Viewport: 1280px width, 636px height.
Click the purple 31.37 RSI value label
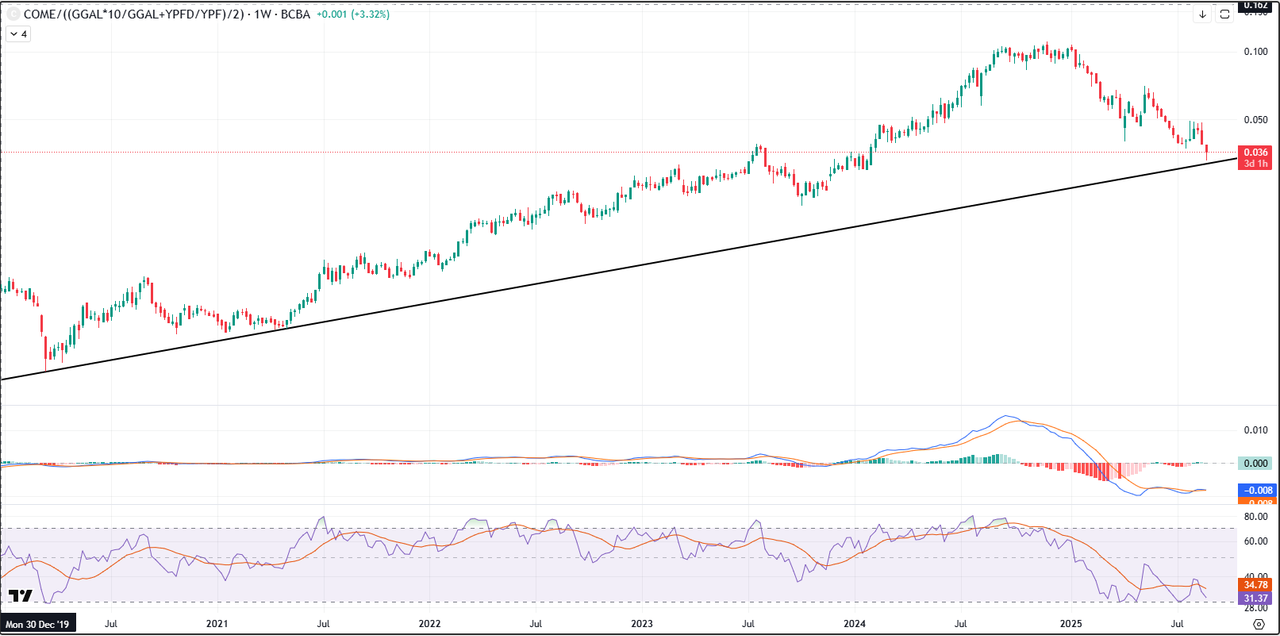coord(1257,598)
